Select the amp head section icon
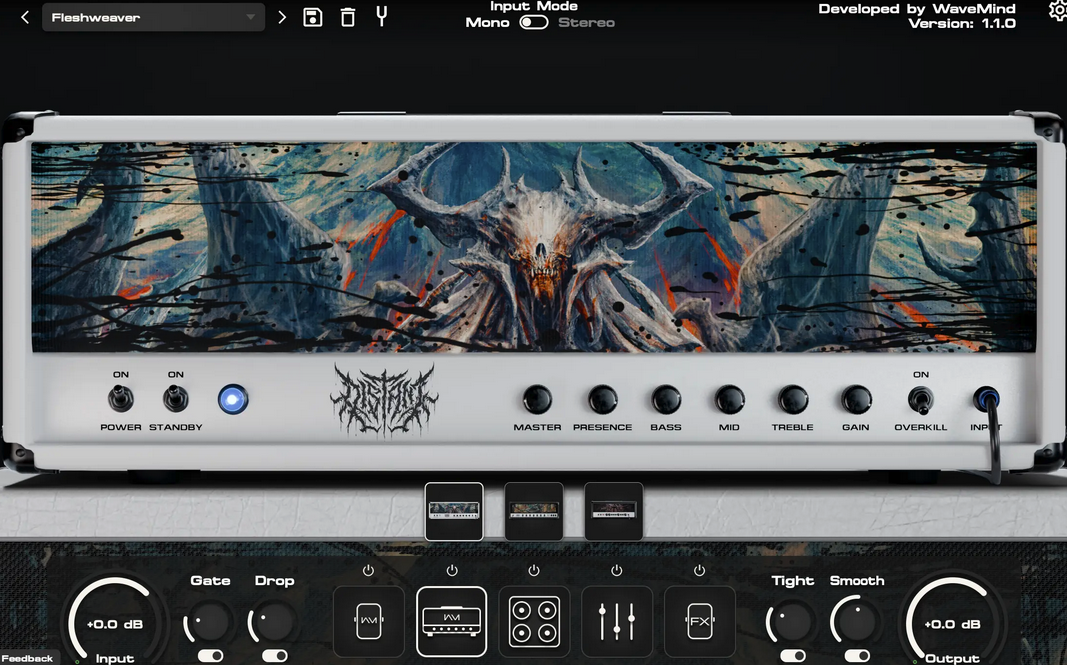 (451, 621)
